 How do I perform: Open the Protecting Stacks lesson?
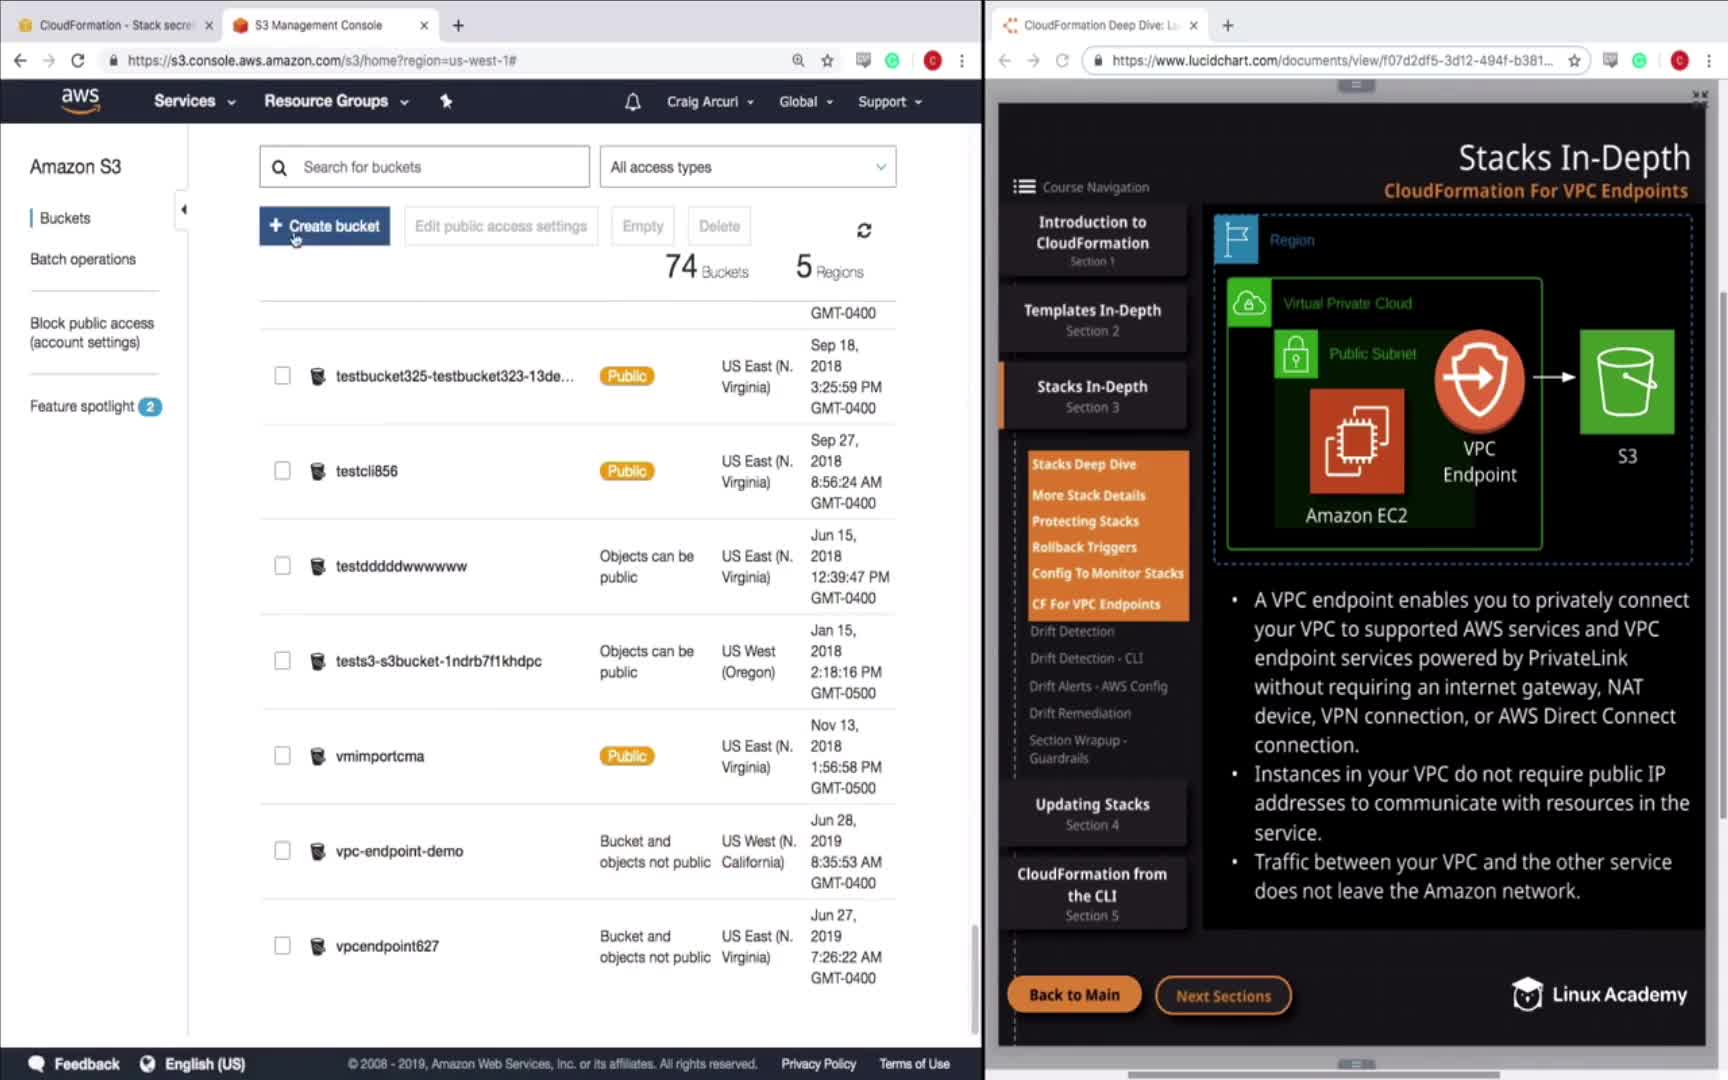coord(1085,521)
